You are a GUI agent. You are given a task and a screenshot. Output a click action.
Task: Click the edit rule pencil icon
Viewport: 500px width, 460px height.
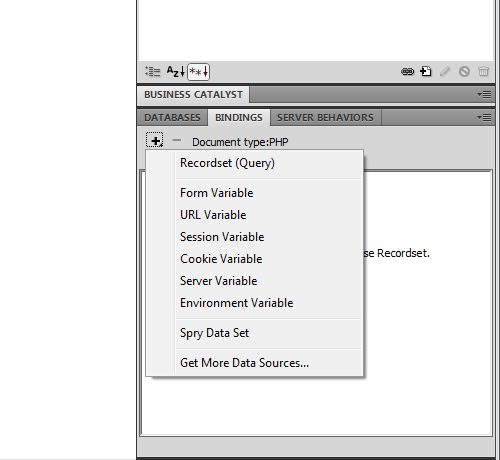coord(445,71)
